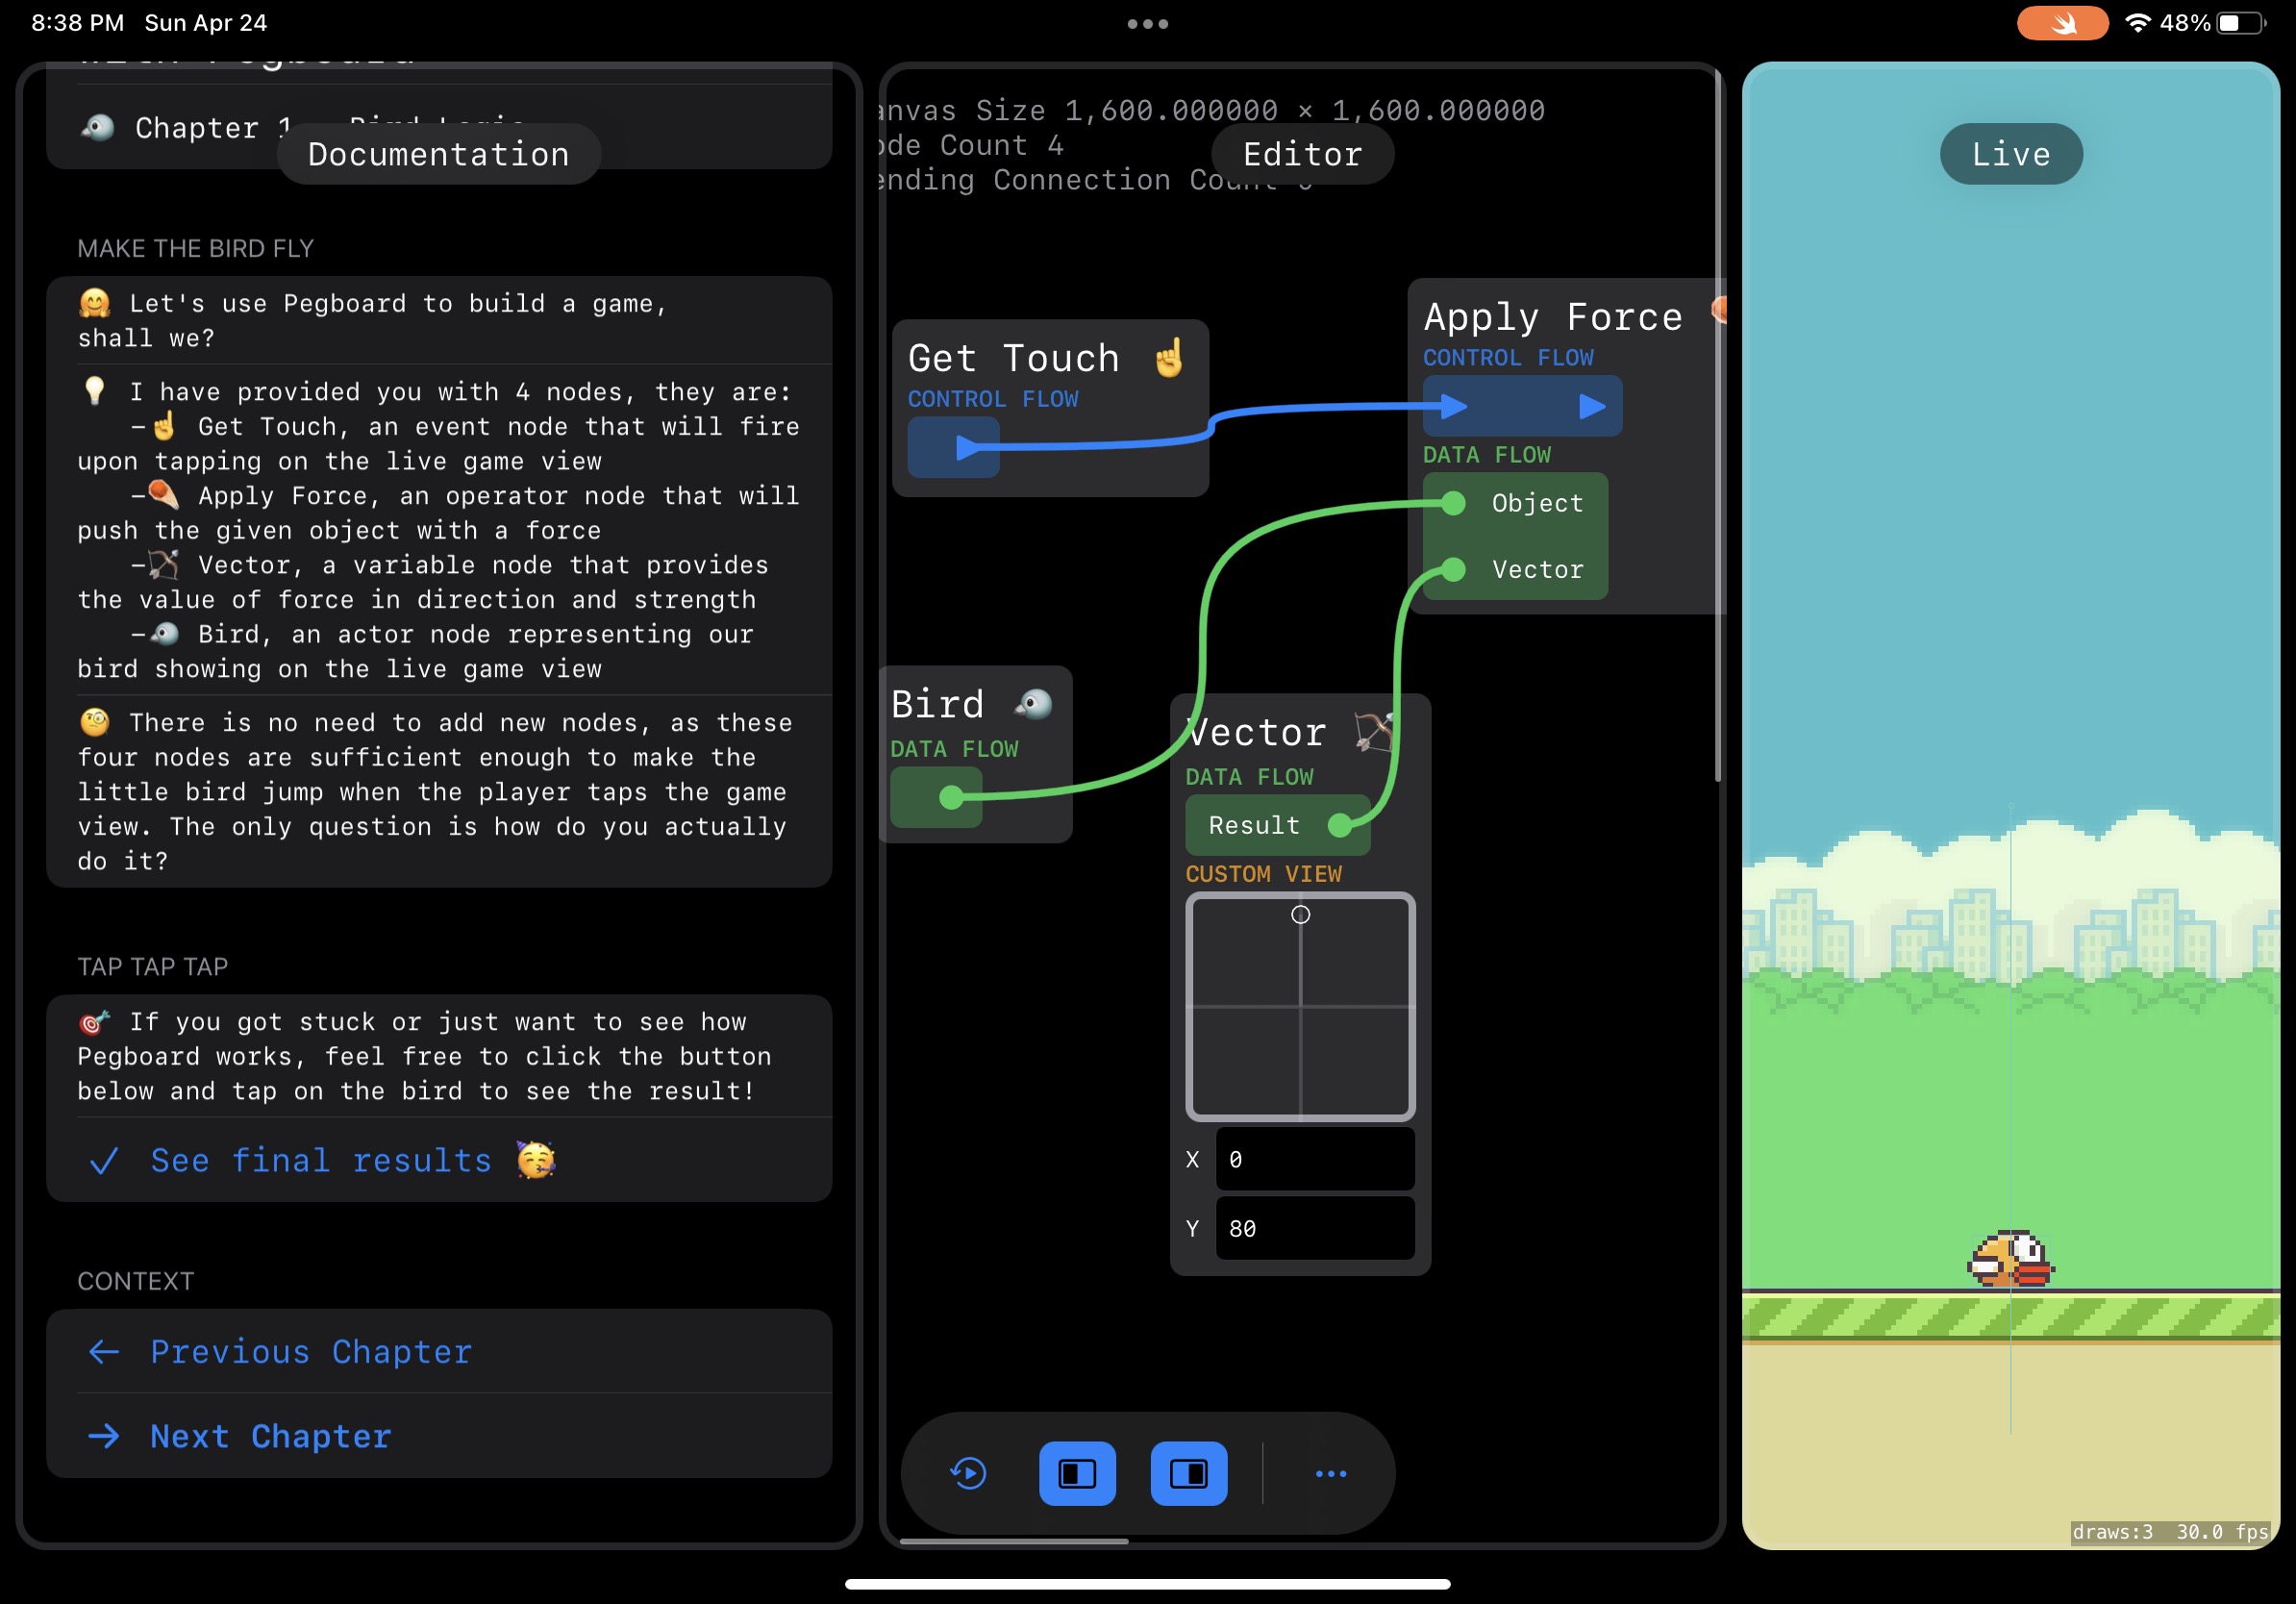Go to Previous Chapter
Screen dimensions: 2296x1604
pyautogui.click(x=310, y=1351)
